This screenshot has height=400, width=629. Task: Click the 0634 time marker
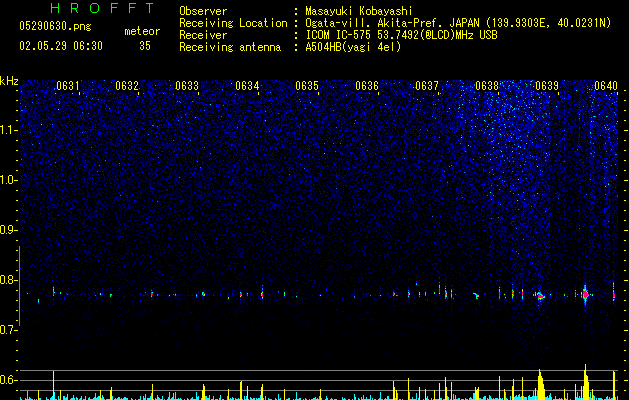(x=247, y=86)
